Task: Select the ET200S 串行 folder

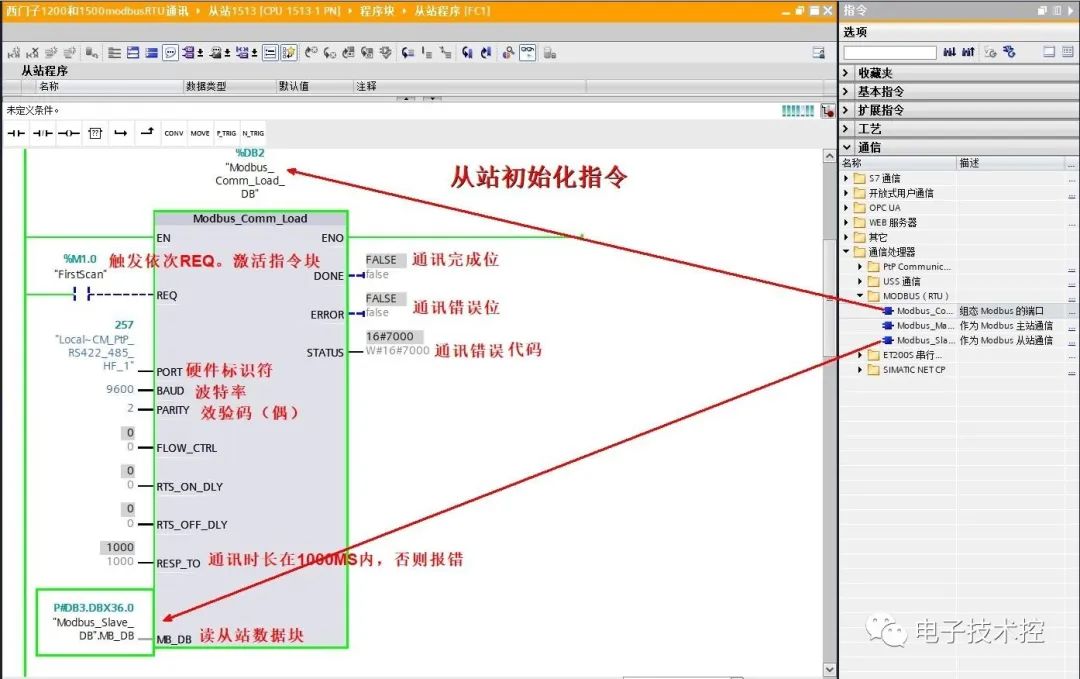Action: 912,355
